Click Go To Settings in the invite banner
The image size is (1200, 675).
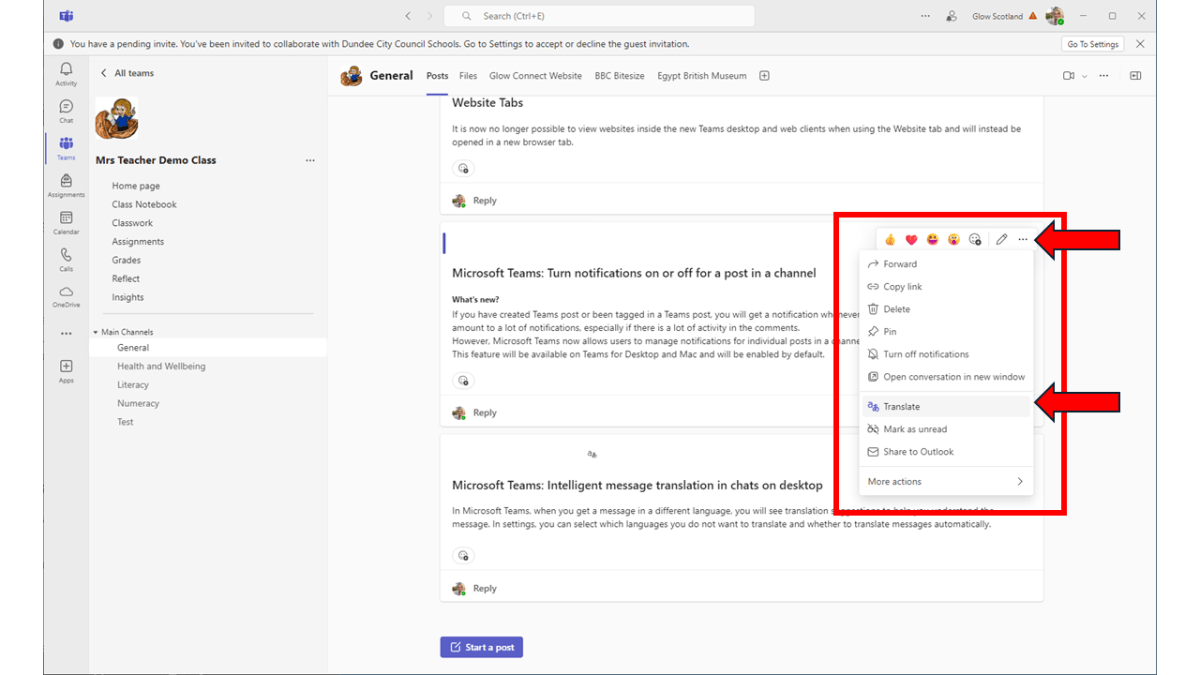1092,43
